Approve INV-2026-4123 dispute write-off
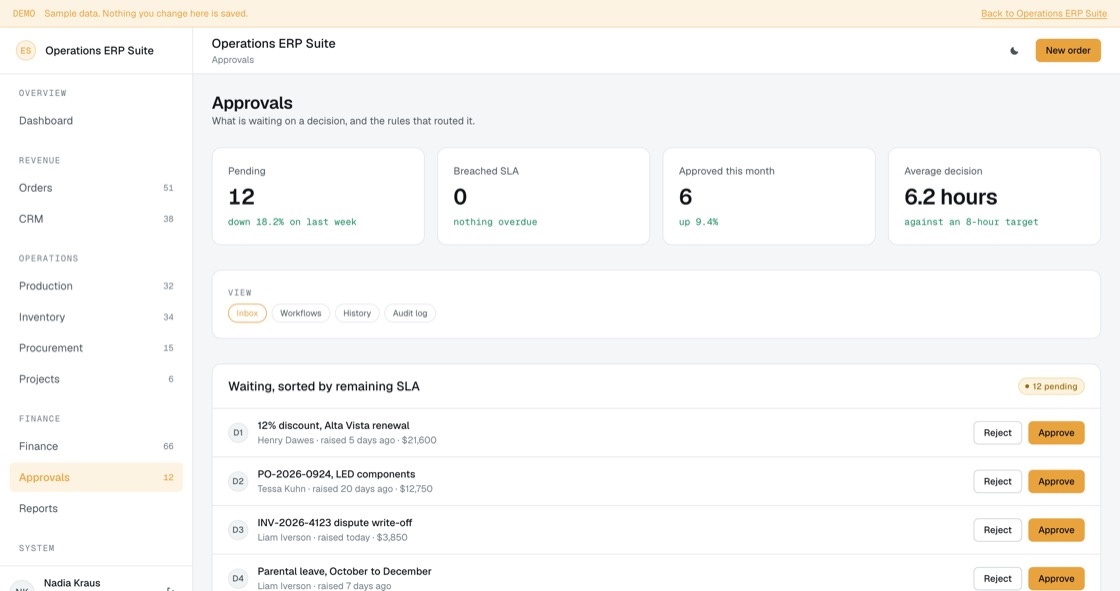The height and width of the screenshot is (591, 1120). click(x=1056, y=530)
